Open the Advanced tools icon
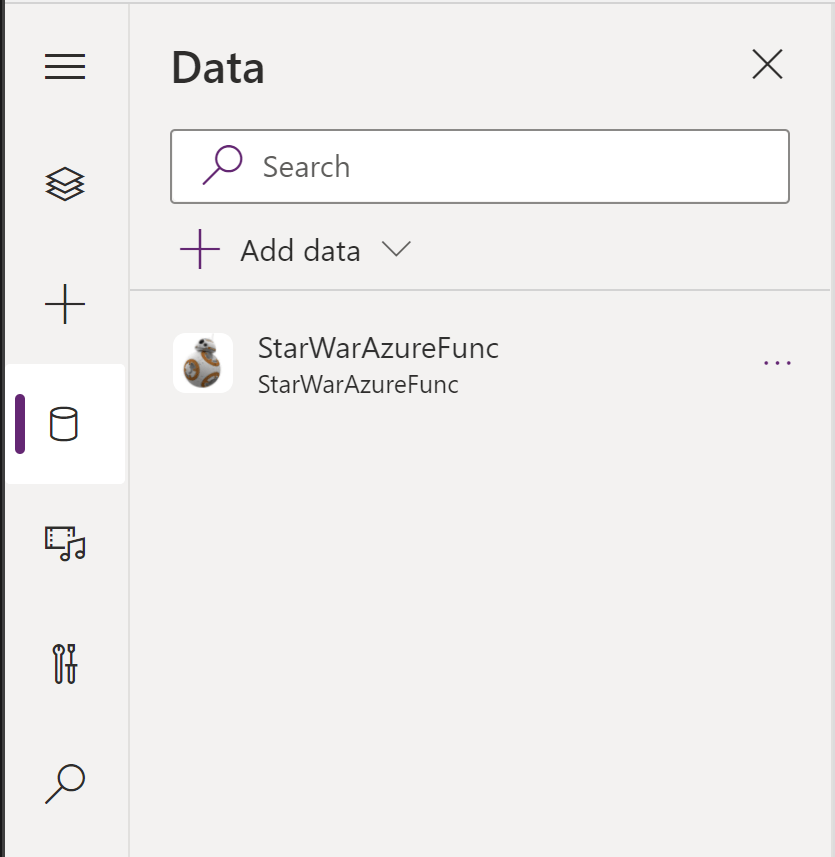 (x=65, y=663)
